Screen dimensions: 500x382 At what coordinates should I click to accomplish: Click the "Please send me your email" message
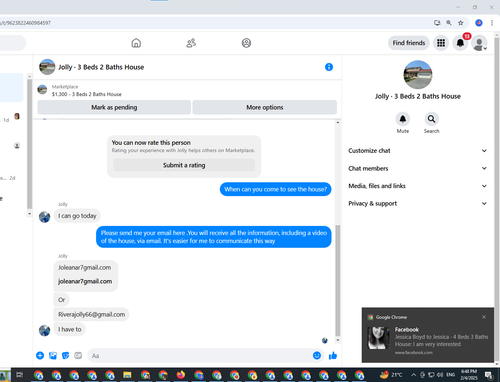(214, 237)
